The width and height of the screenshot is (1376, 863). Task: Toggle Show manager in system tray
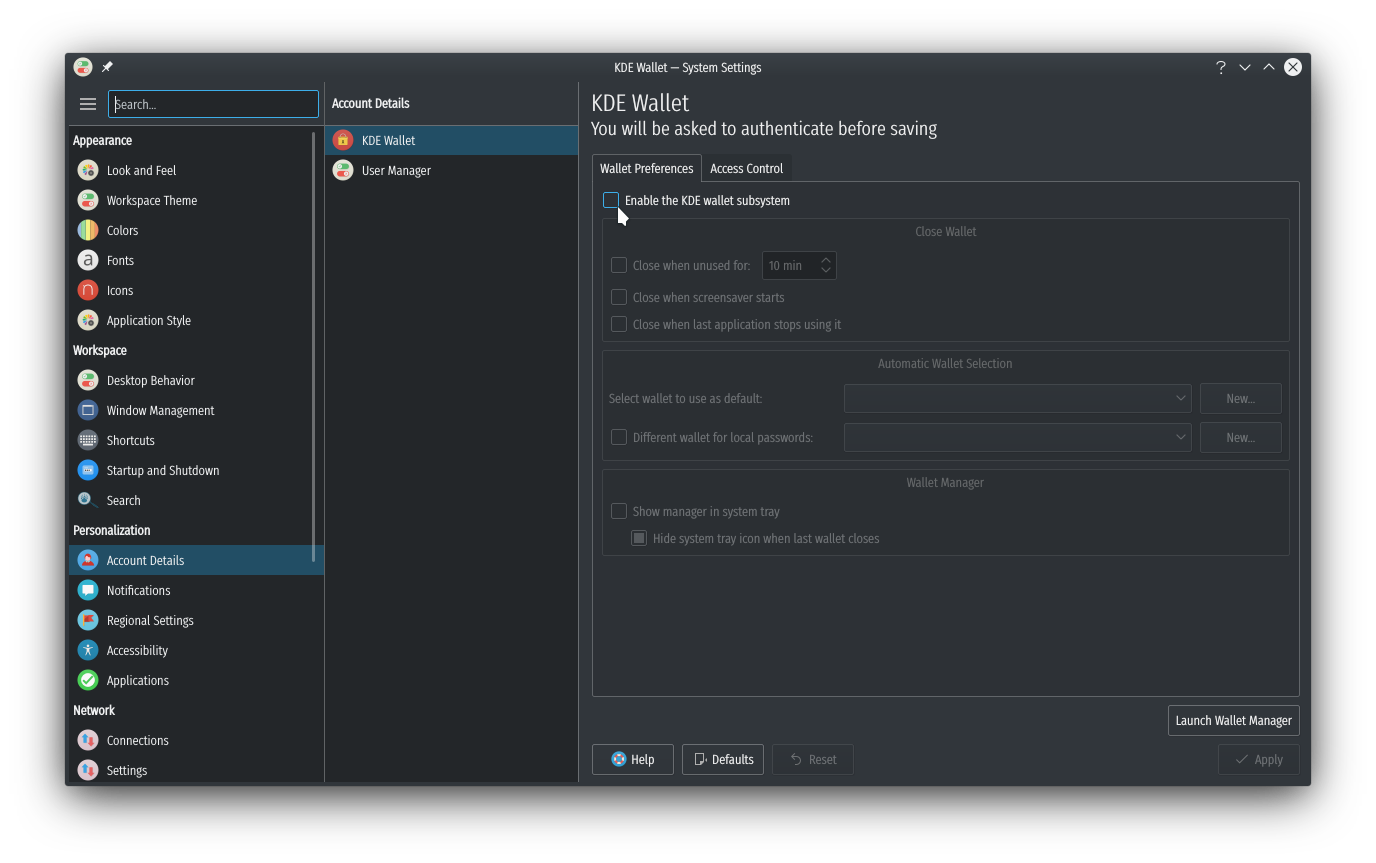[619, 511]
